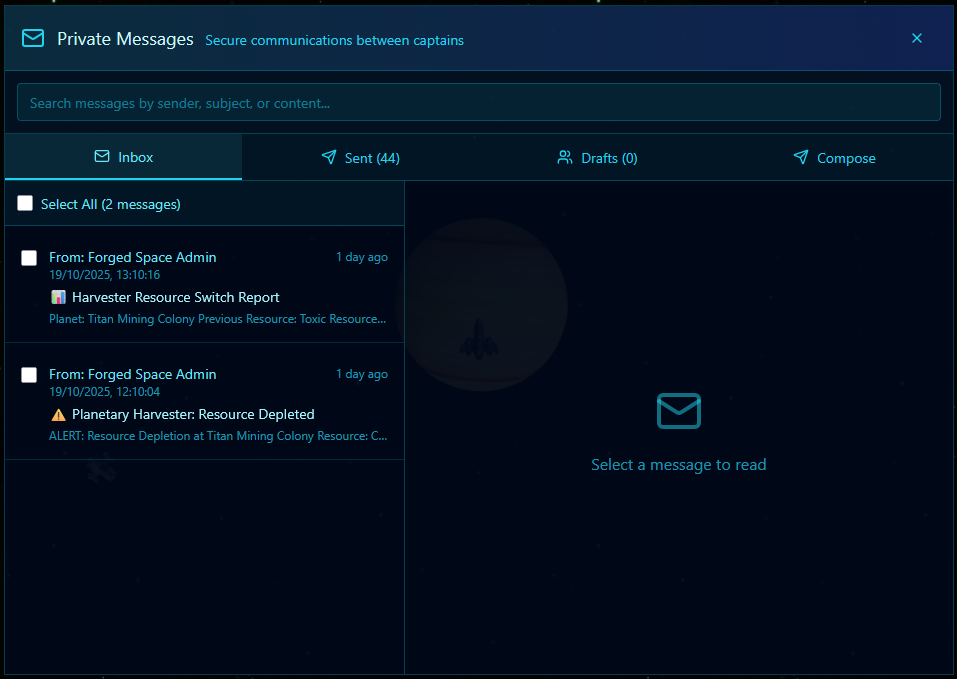The width and height of the screenshot is (957, 679).
Task: Click the Select All (2 messages) label
Action: [x=110, y=204]
